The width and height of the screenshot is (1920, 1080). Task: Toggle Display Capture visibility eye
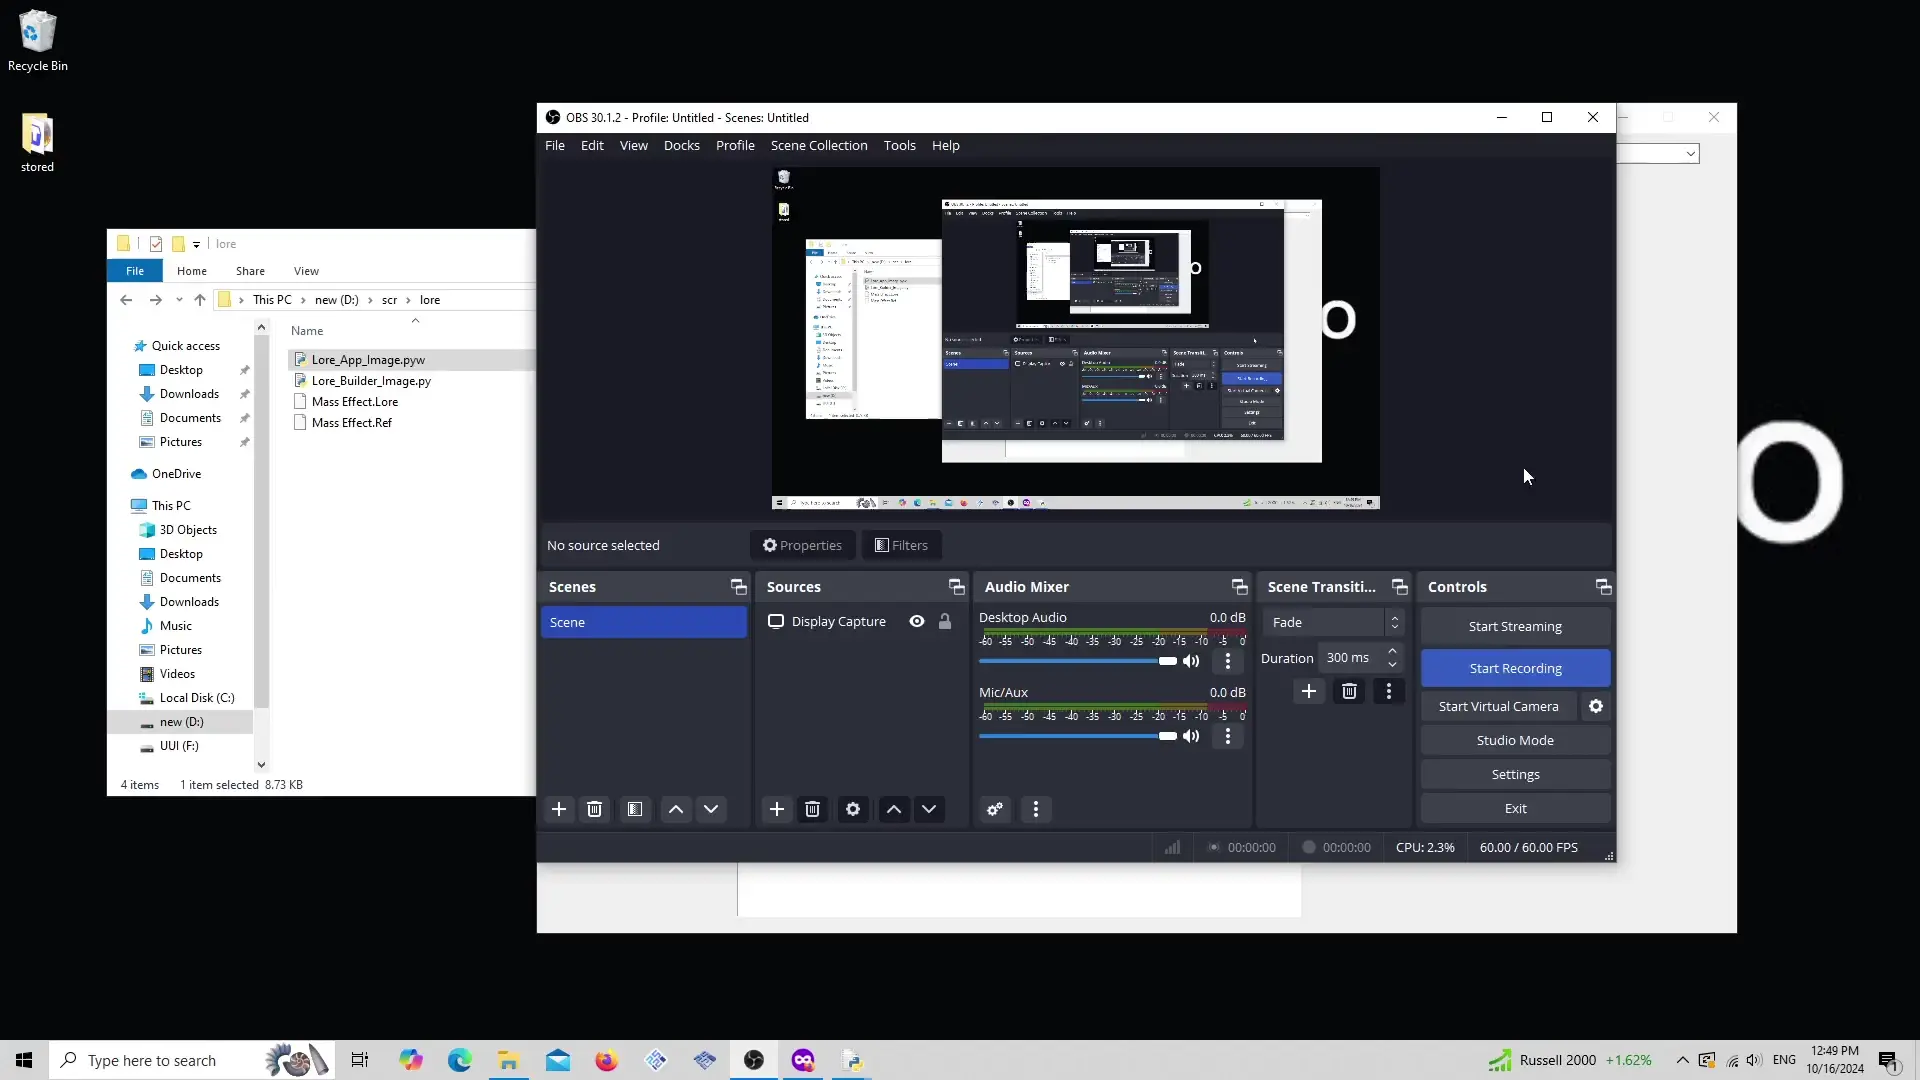point(917,621)
